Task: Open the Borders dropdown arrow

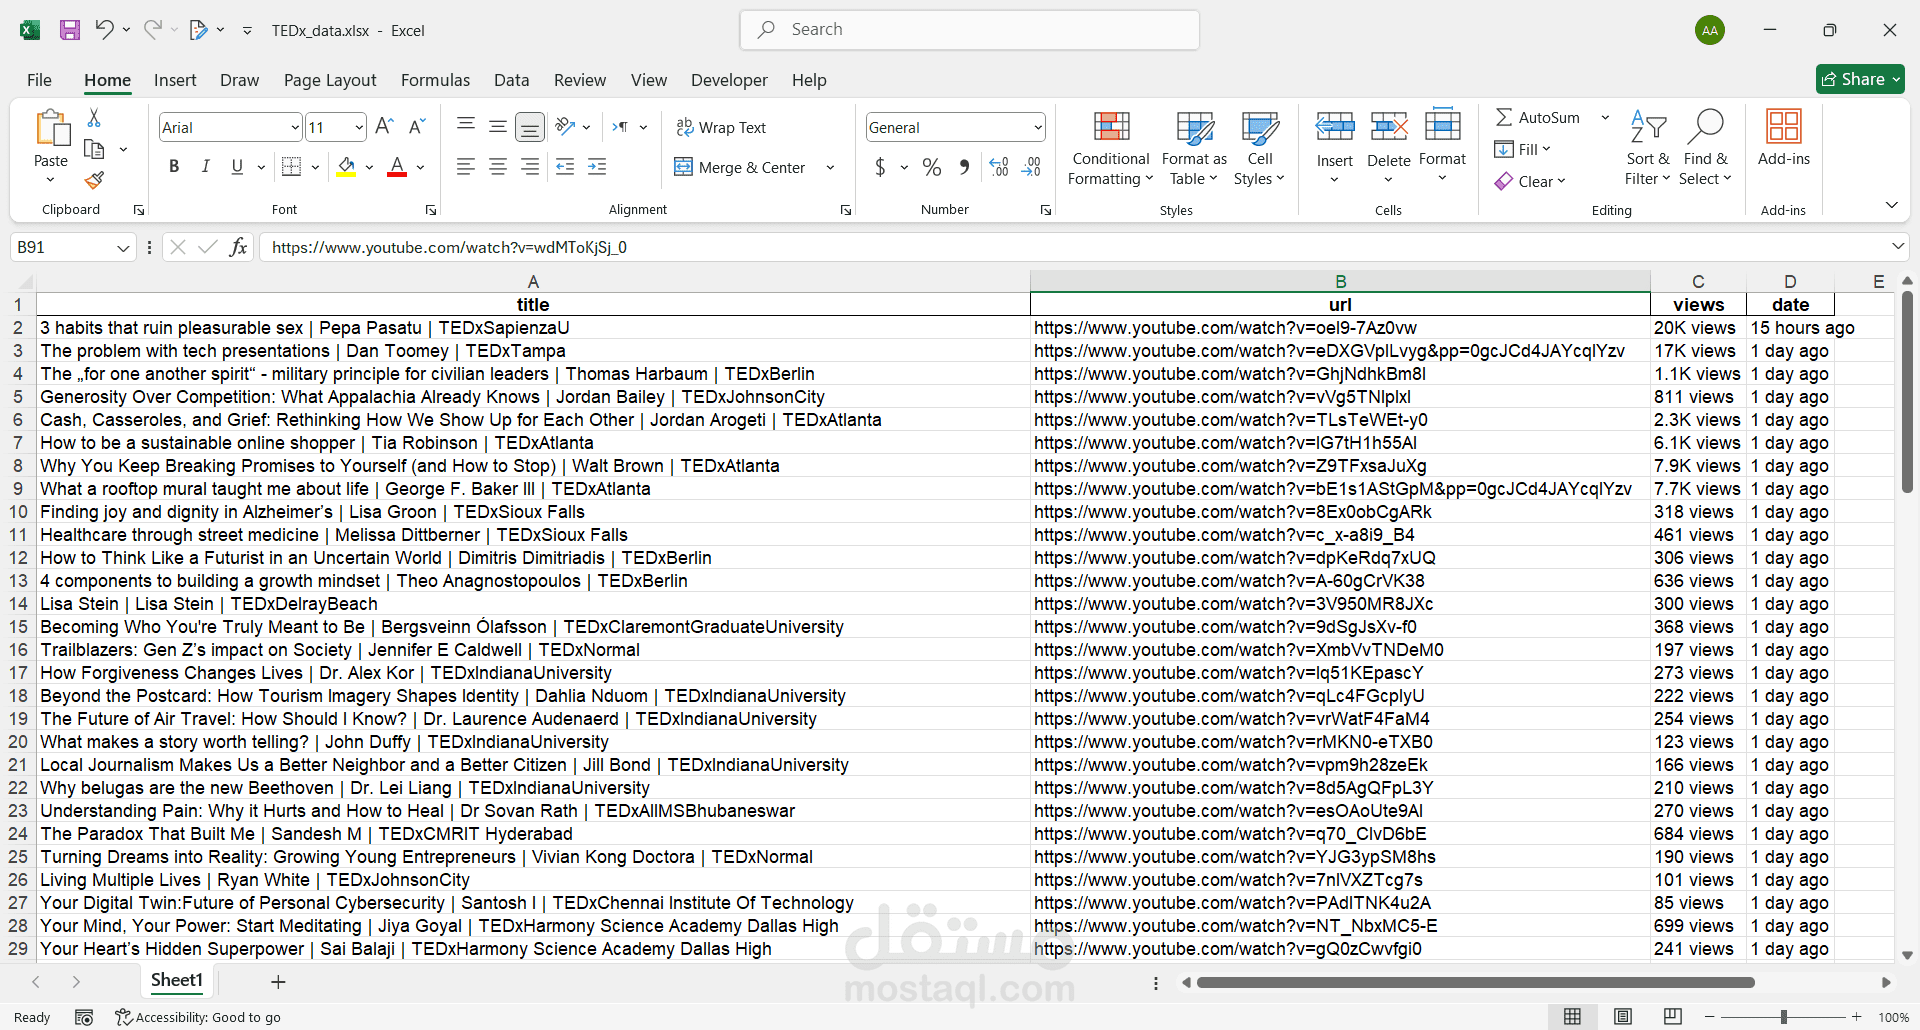Action: coord(315,167)
